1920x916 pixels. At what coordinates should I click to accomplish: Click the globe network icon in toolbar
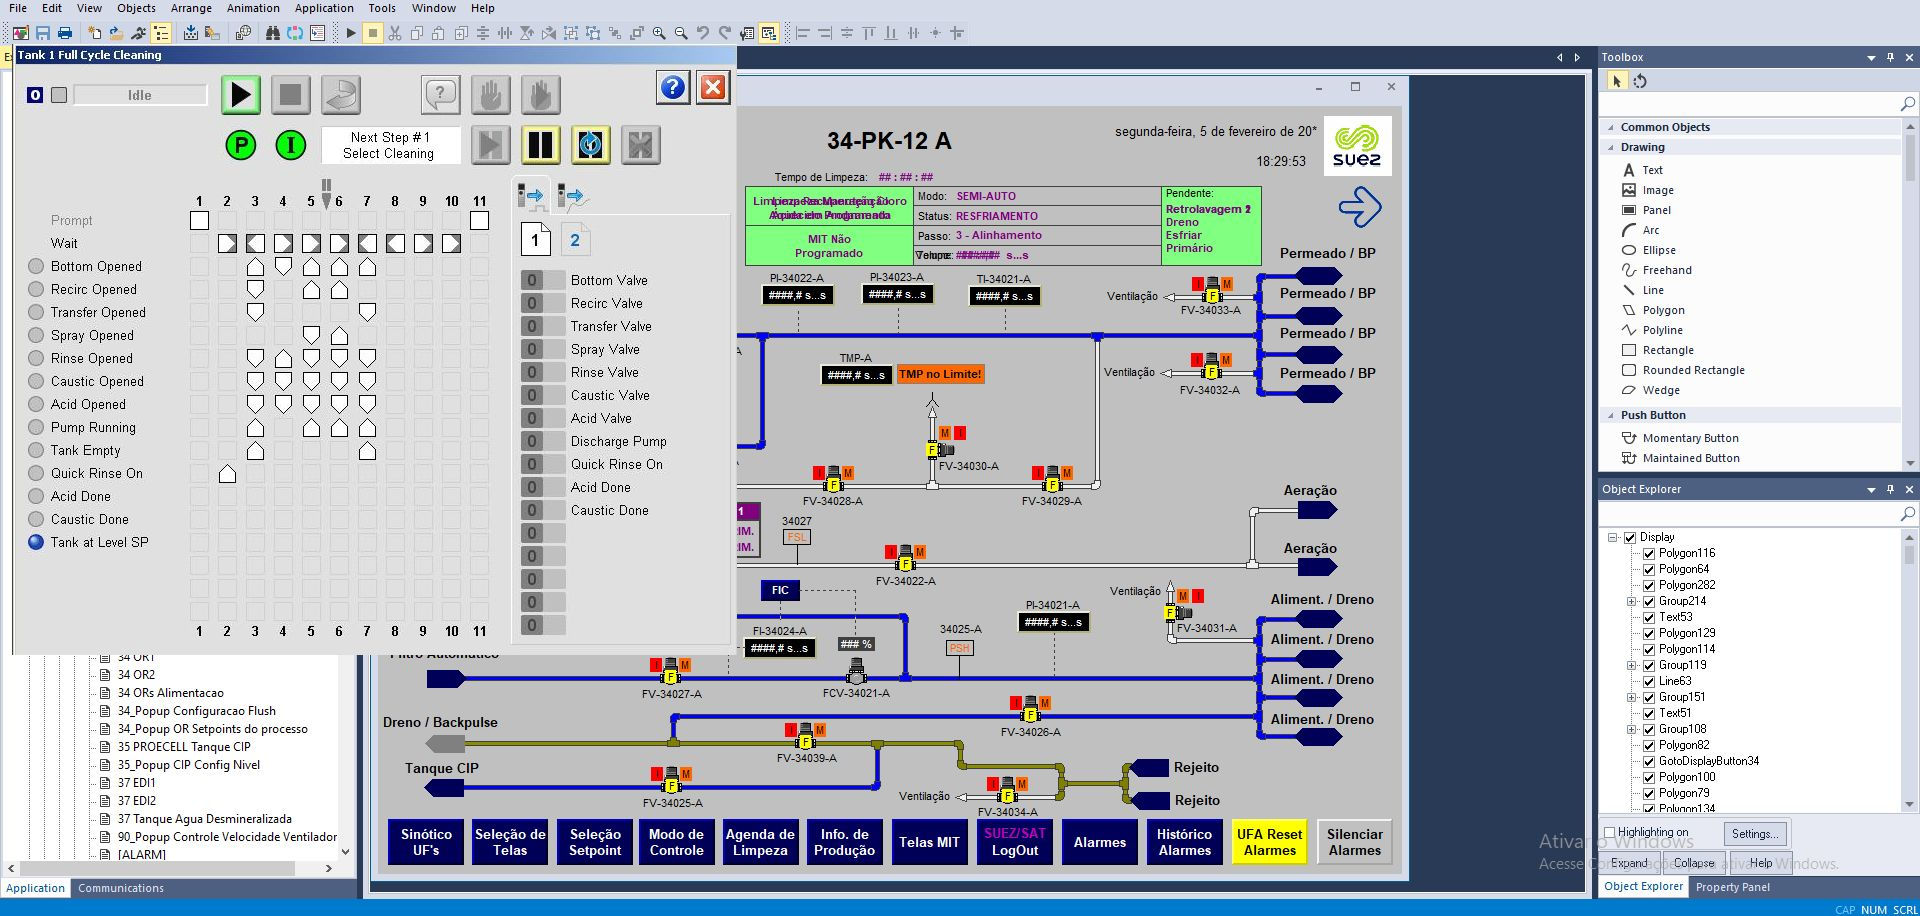[x=243, y=33]
